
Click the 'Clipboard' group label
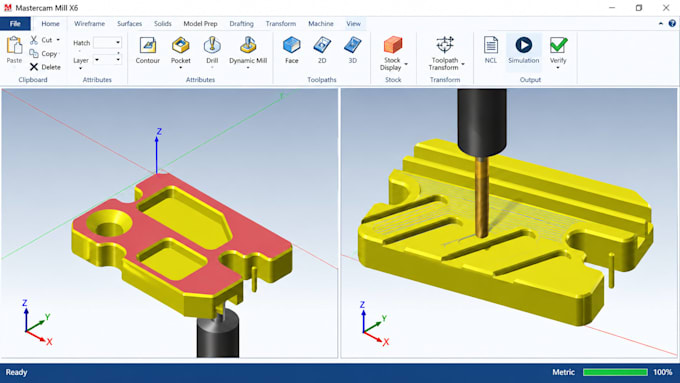point(33,80)
